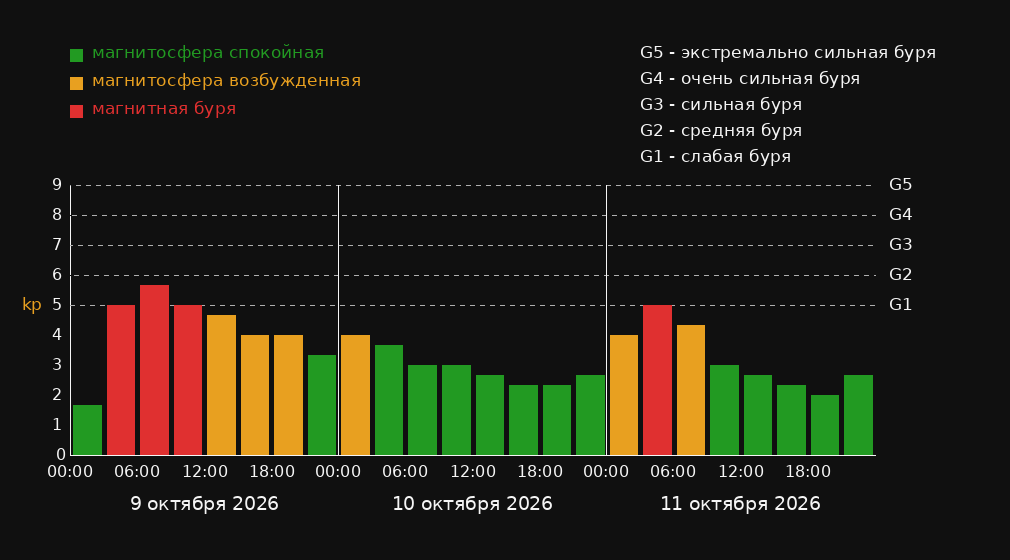1010x560 pixels.
Task: Select the first orange bar of 10 October
Action: pos(356,395)
